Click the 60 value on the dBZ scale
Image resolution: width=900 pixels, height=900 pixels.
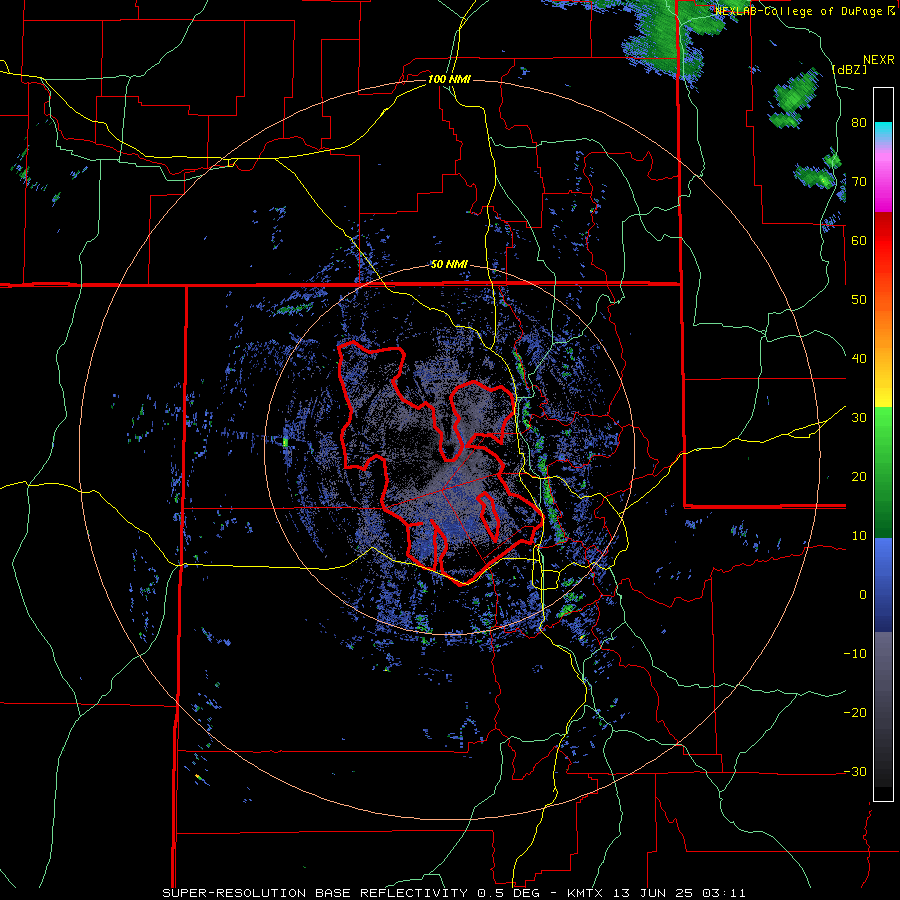pos(859,240)
